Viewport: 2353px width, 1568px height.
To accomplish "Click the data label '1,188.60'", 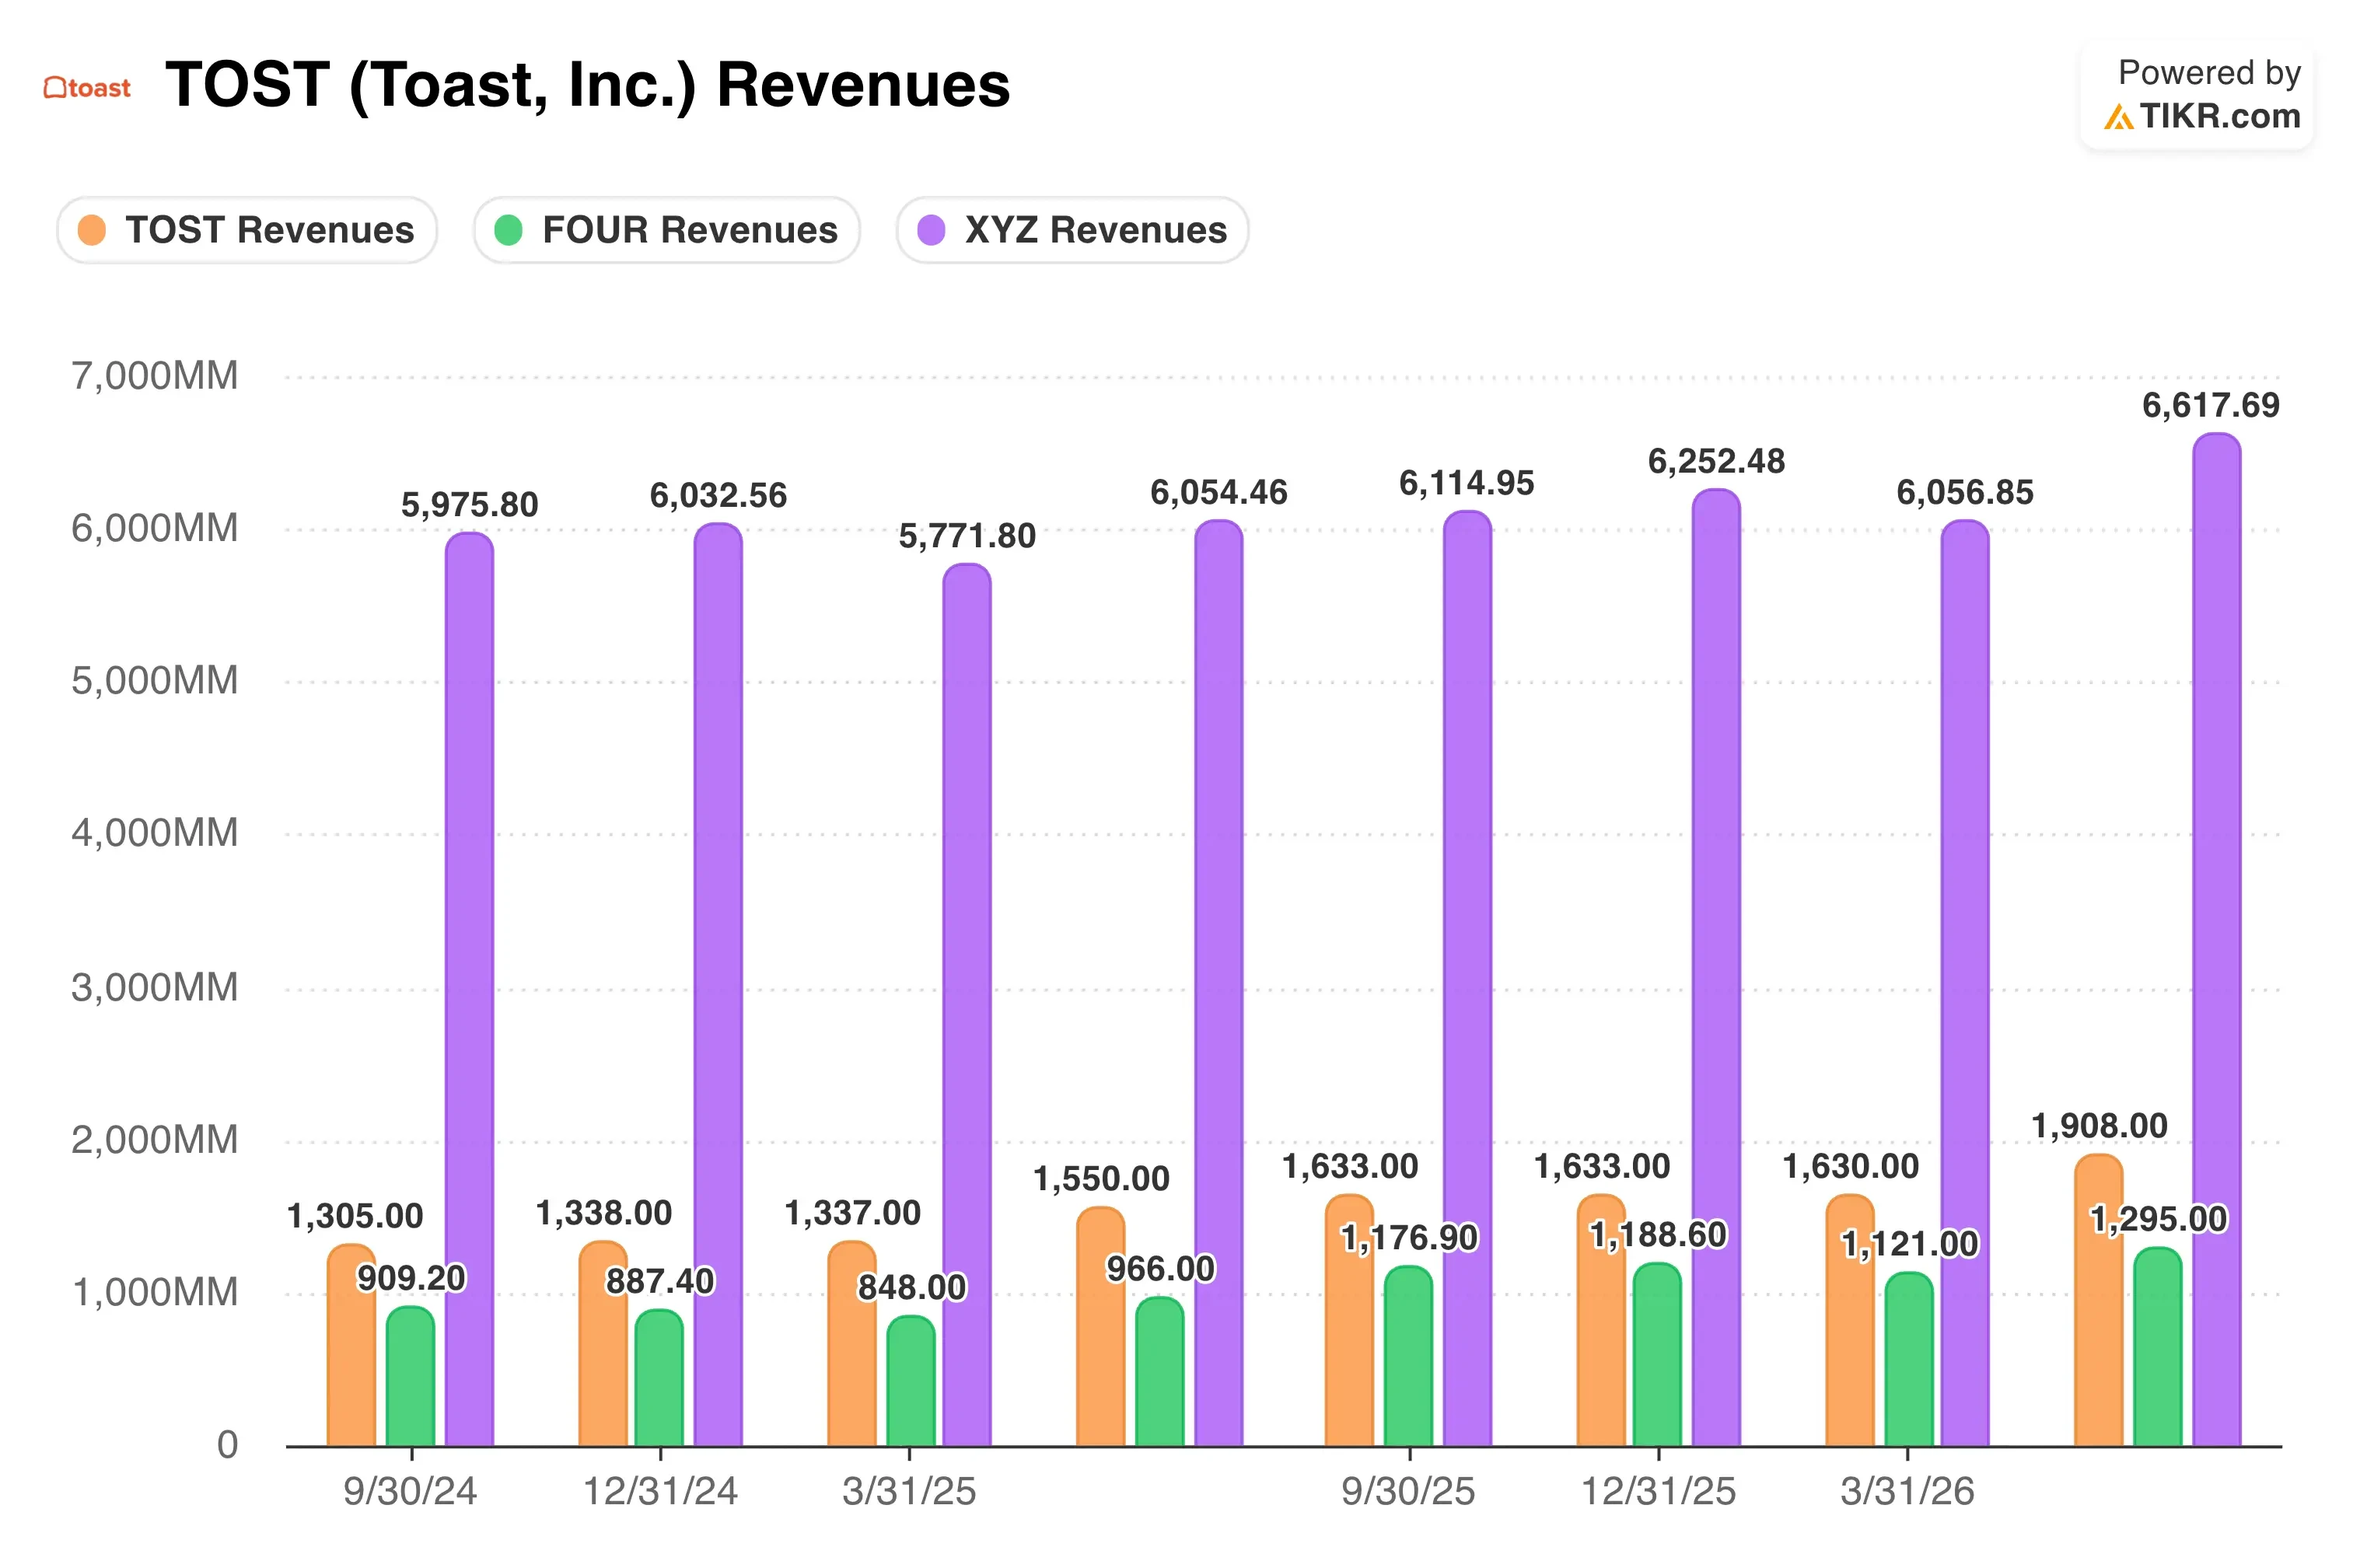I will point(1658,1235).
